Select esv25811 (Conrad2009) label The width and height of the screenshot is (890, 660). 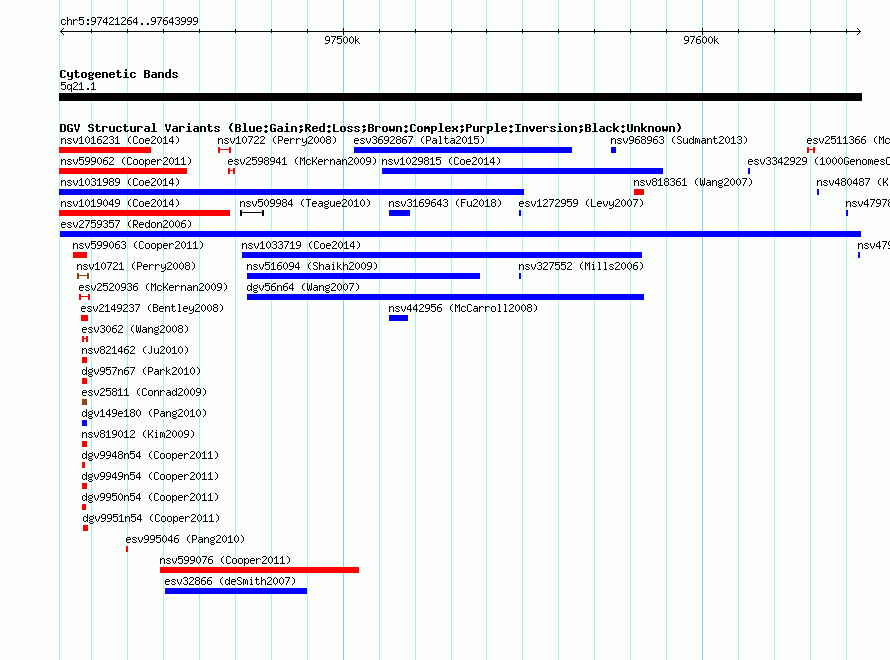pyautogui.click(x=144, y=392)
